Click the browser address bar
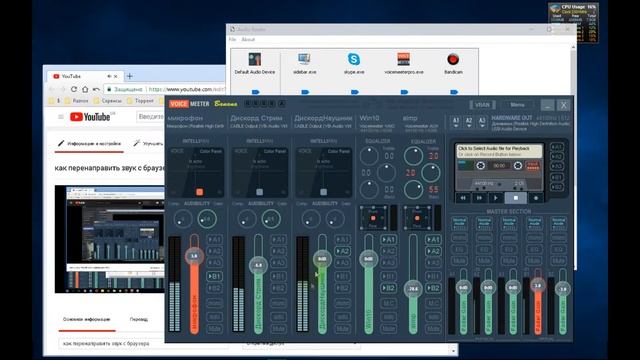Screen dimensions: 640x360 coord(165,89)
